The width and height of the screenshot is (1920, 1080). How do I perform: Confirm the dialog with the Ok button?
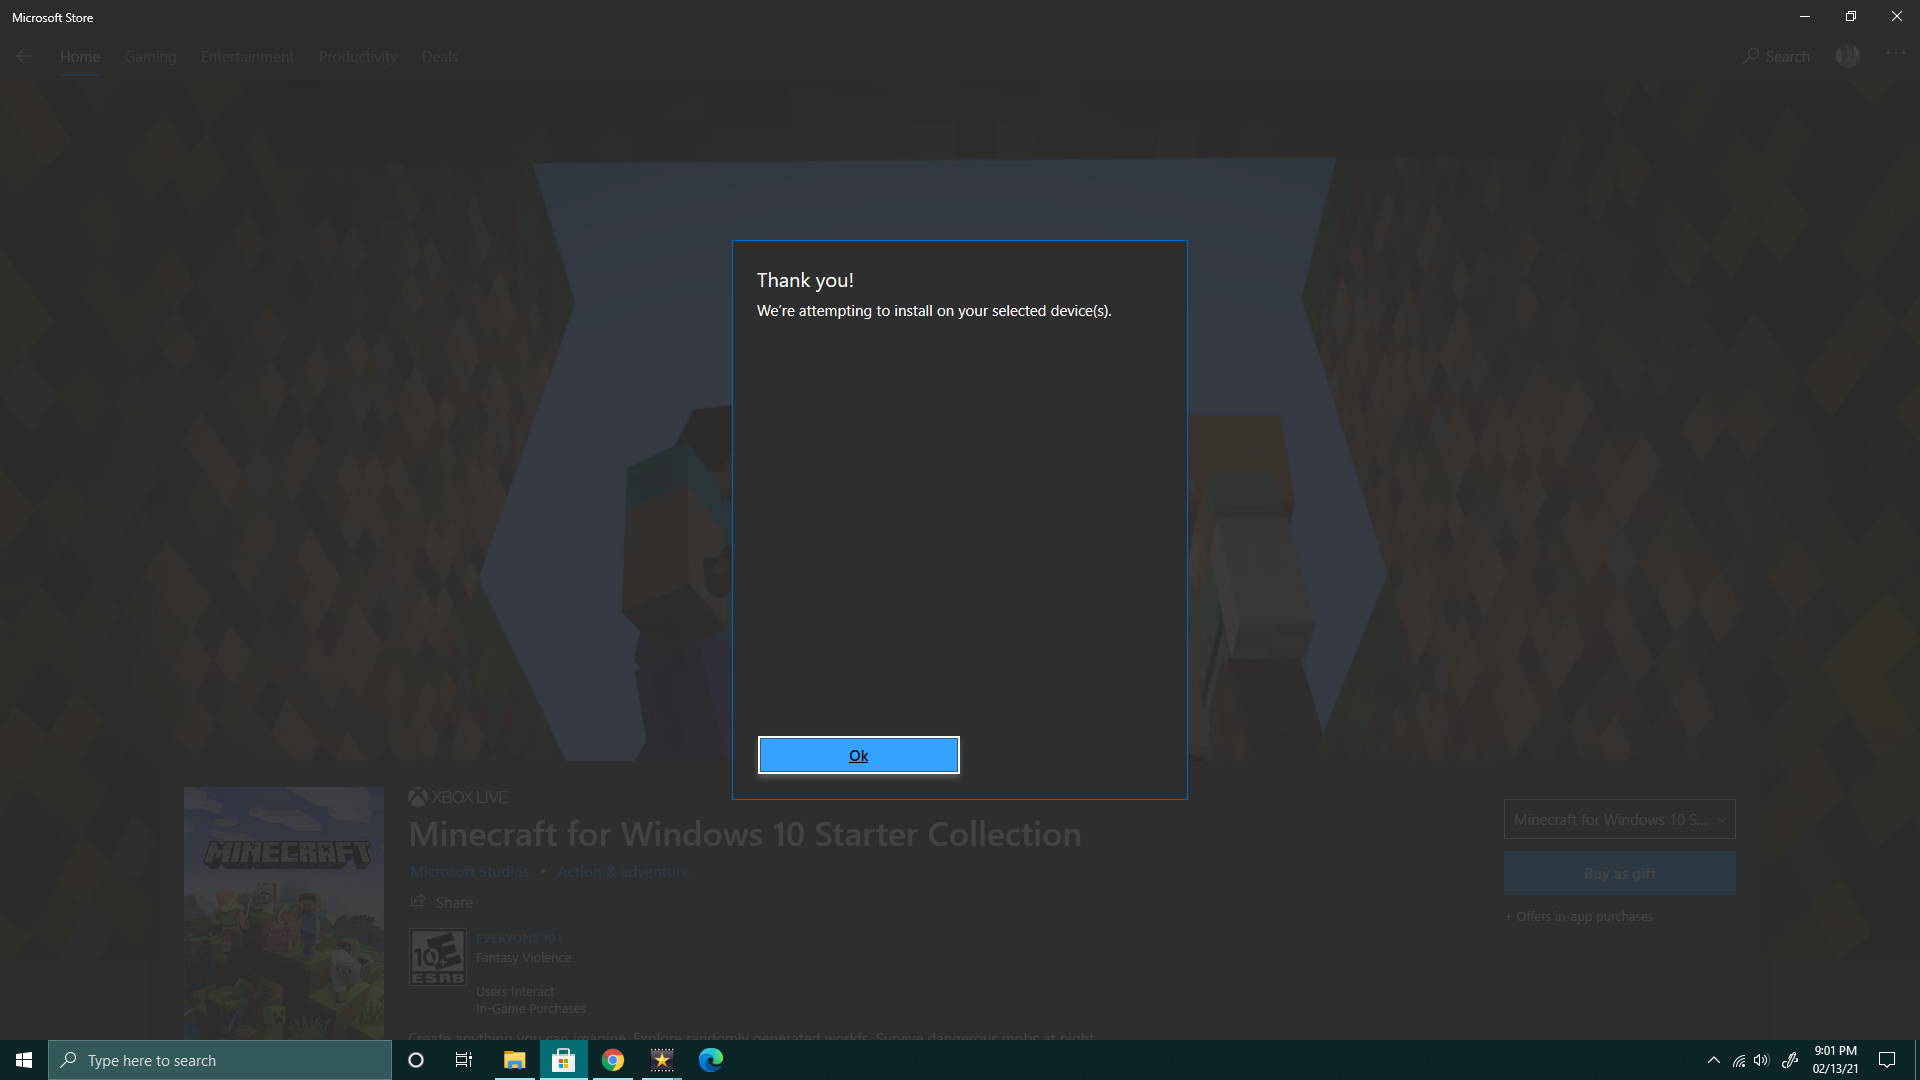point(858,755)
